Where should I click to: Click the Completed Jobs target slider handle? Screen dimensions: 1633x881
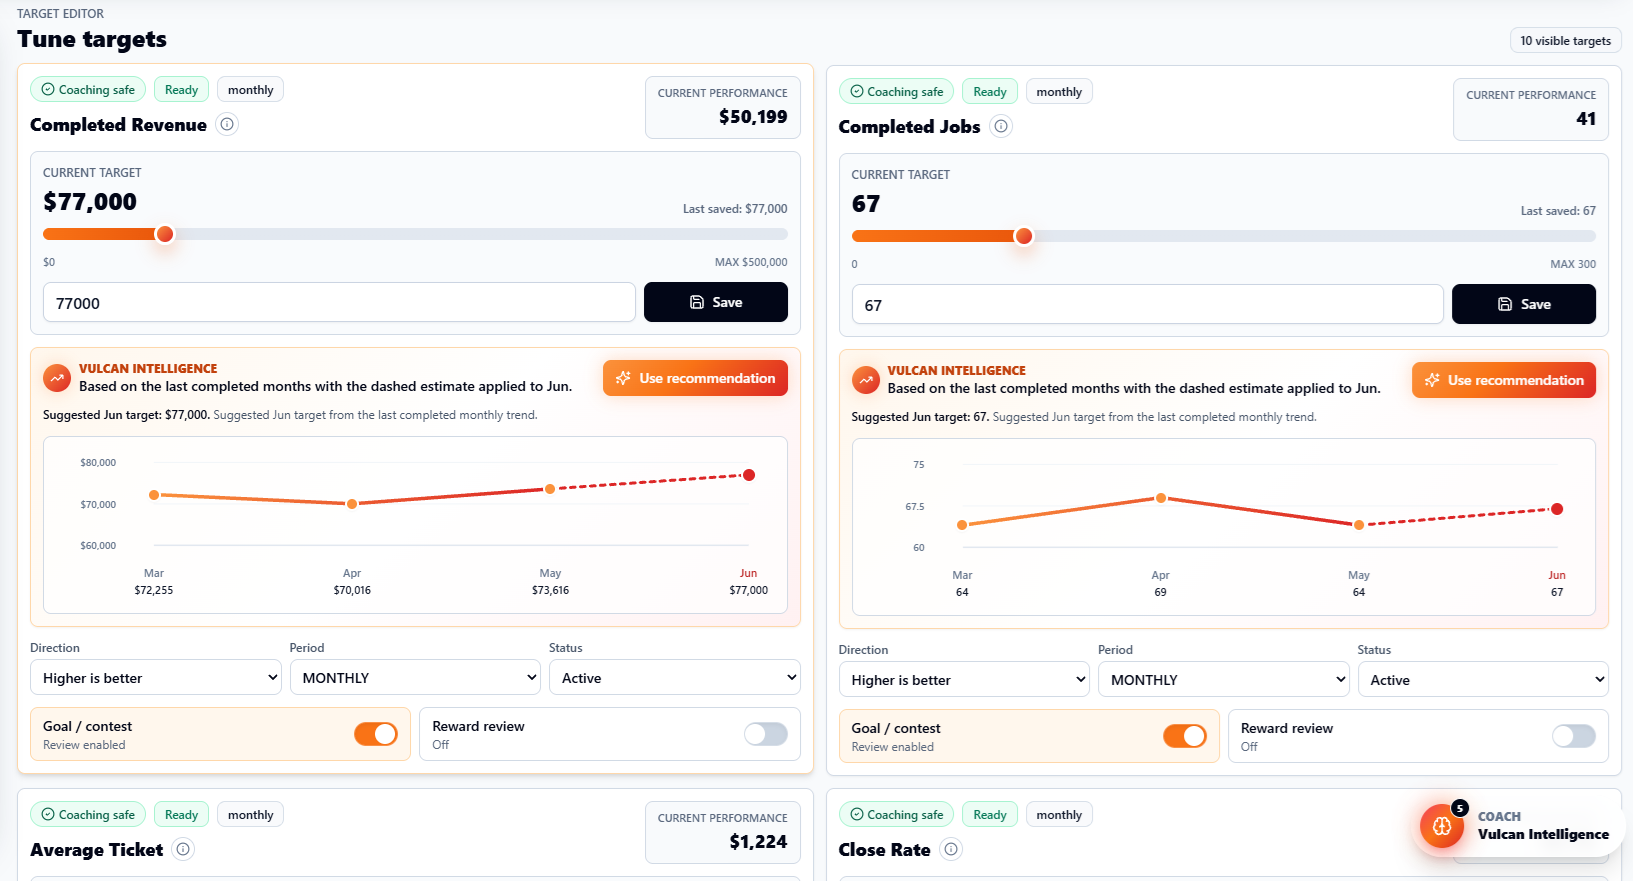[x=1024, y=236]
